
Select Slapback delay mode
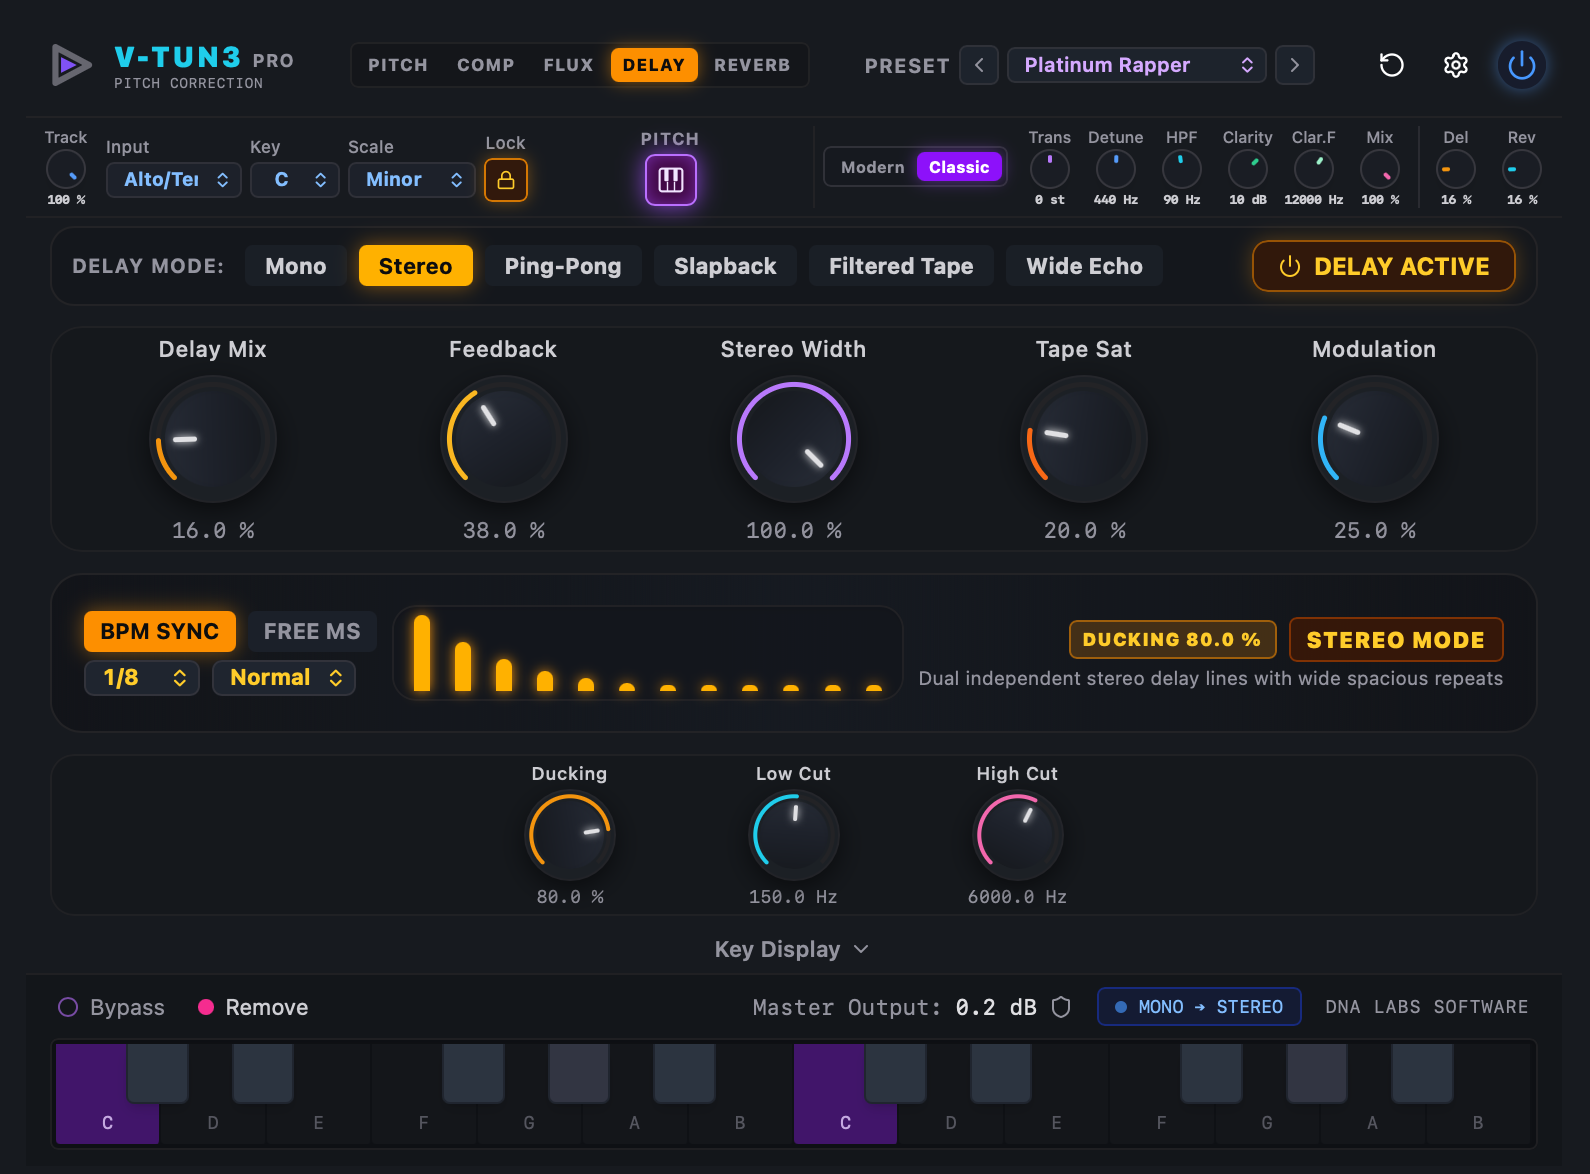coord(725,266)
